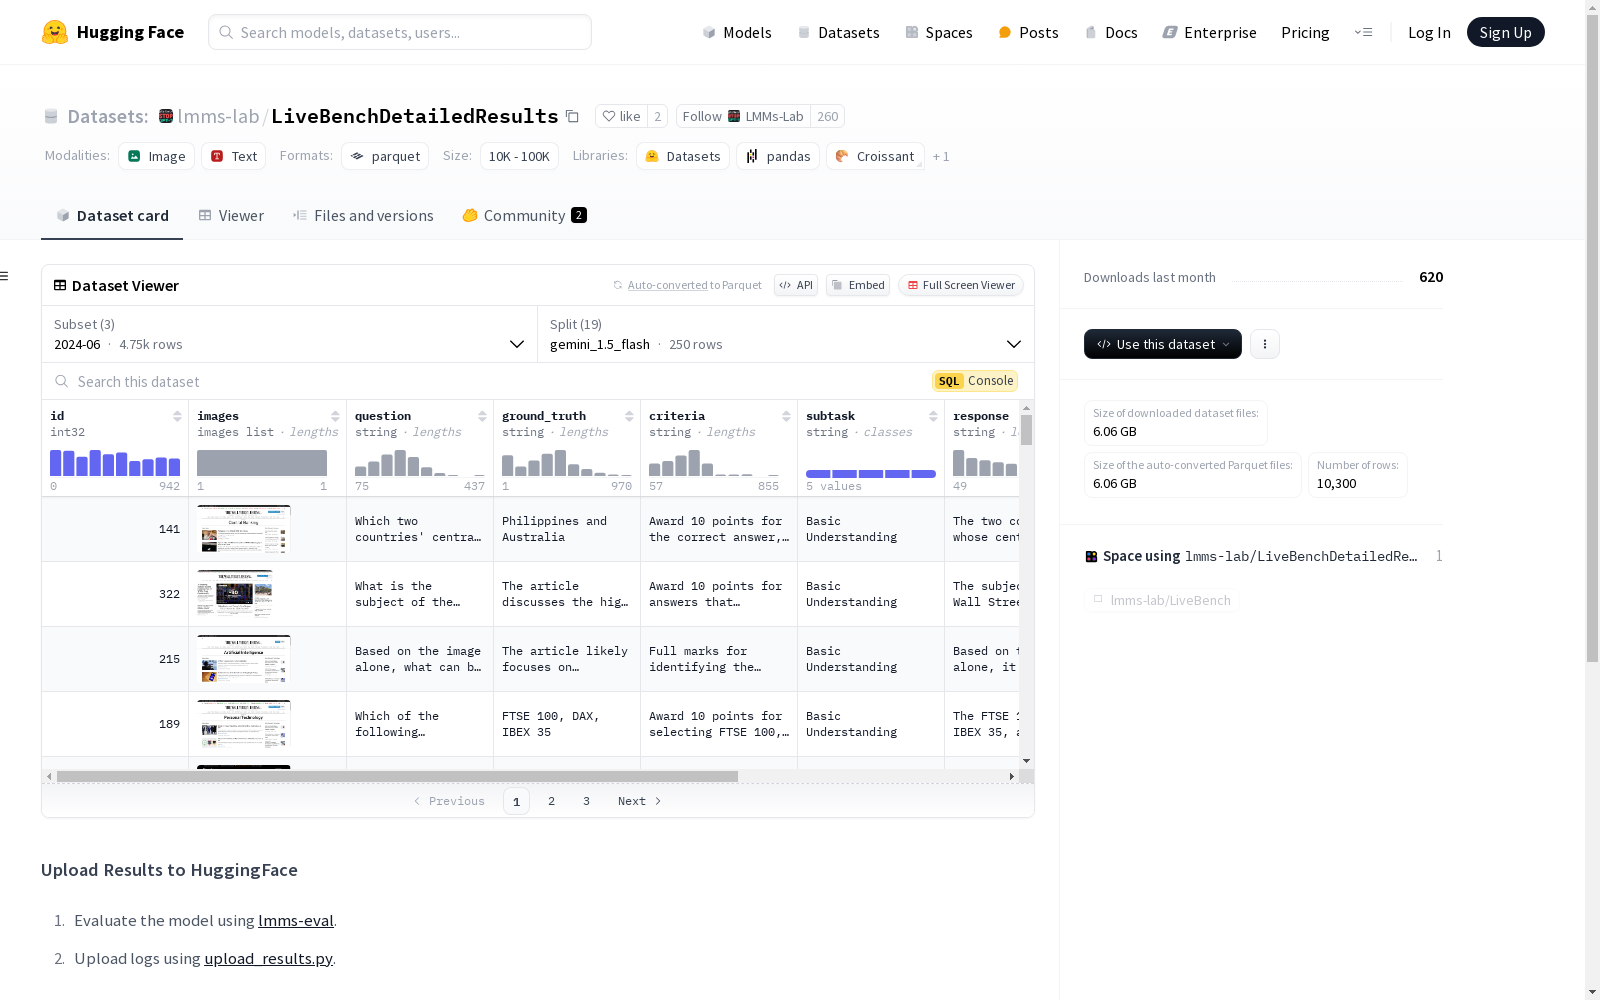The width and height of the screenshot is (1600, 1000).
Task: Show the +1 additional libraries
Action: pyautogui.click(x=941, y=156)
